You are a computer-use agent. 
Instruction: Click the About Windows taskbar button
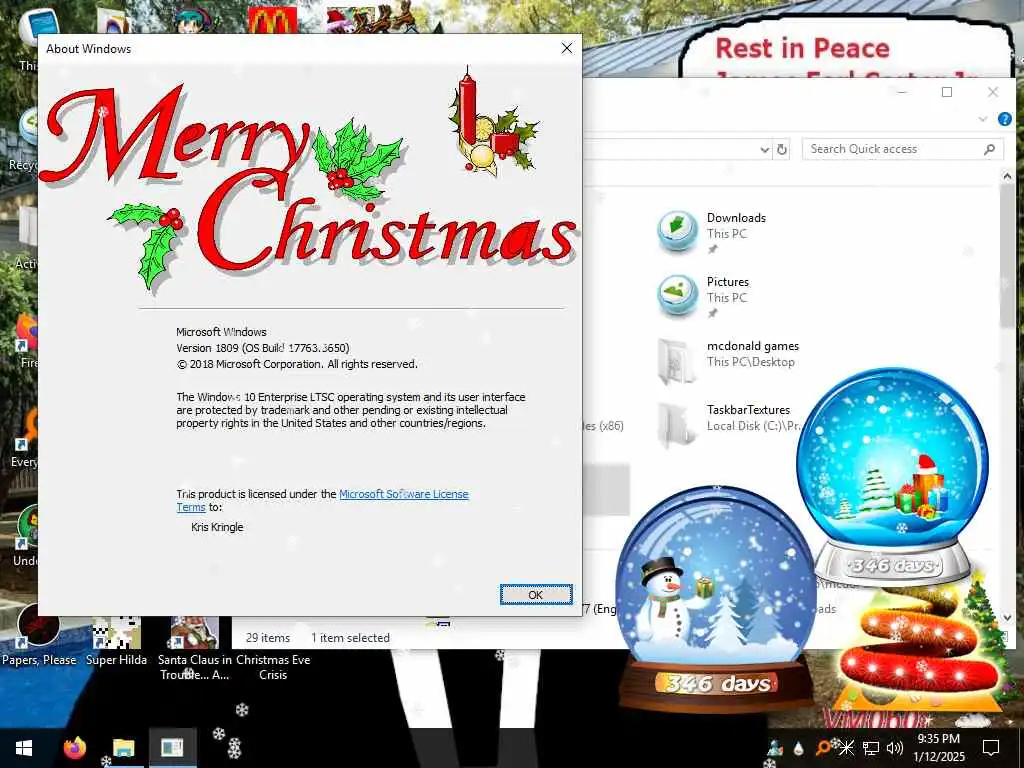pos(172,748)
